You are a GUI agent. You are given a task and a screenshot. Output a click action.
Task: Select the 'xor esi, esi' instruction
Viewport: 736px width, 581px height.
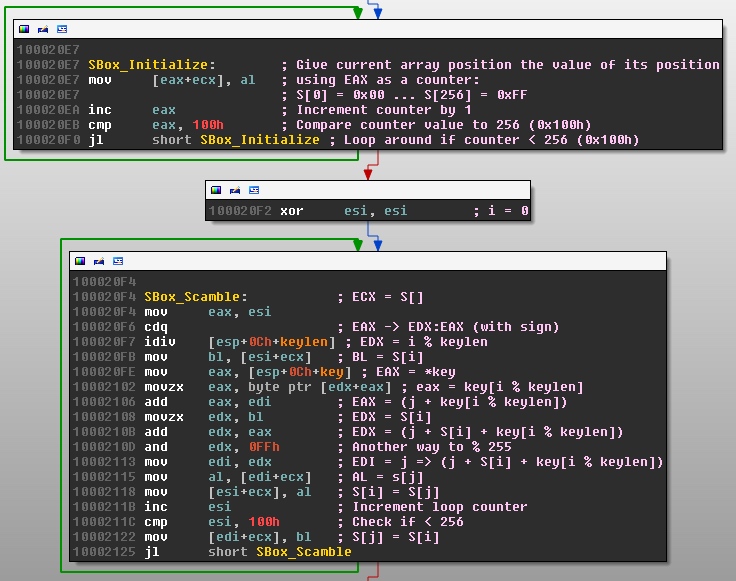[344, 211]
